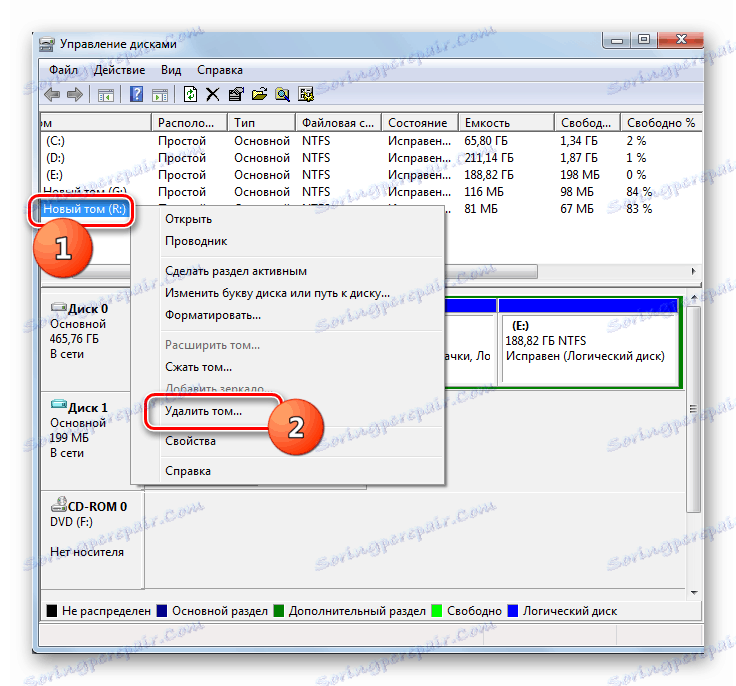
Task: Click the green Дополнительный раздел legend swatch
Action: [279, 611]
